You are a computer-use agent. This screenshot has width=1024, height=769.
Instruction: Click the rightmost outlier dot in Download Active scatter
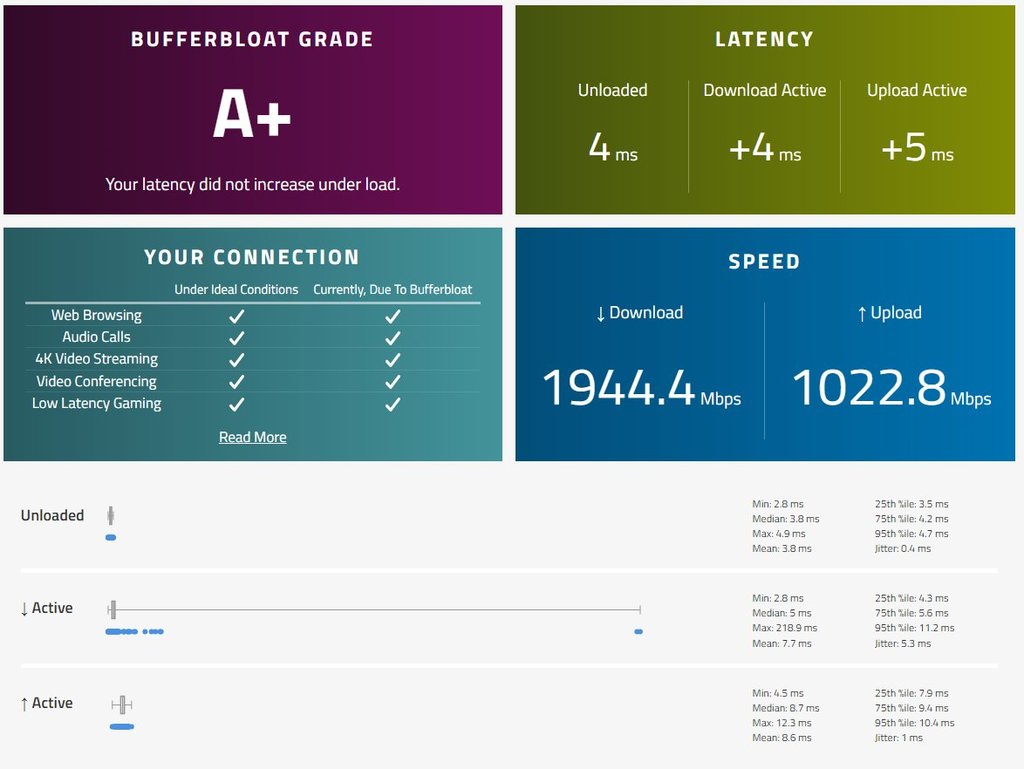coord(639,631)
